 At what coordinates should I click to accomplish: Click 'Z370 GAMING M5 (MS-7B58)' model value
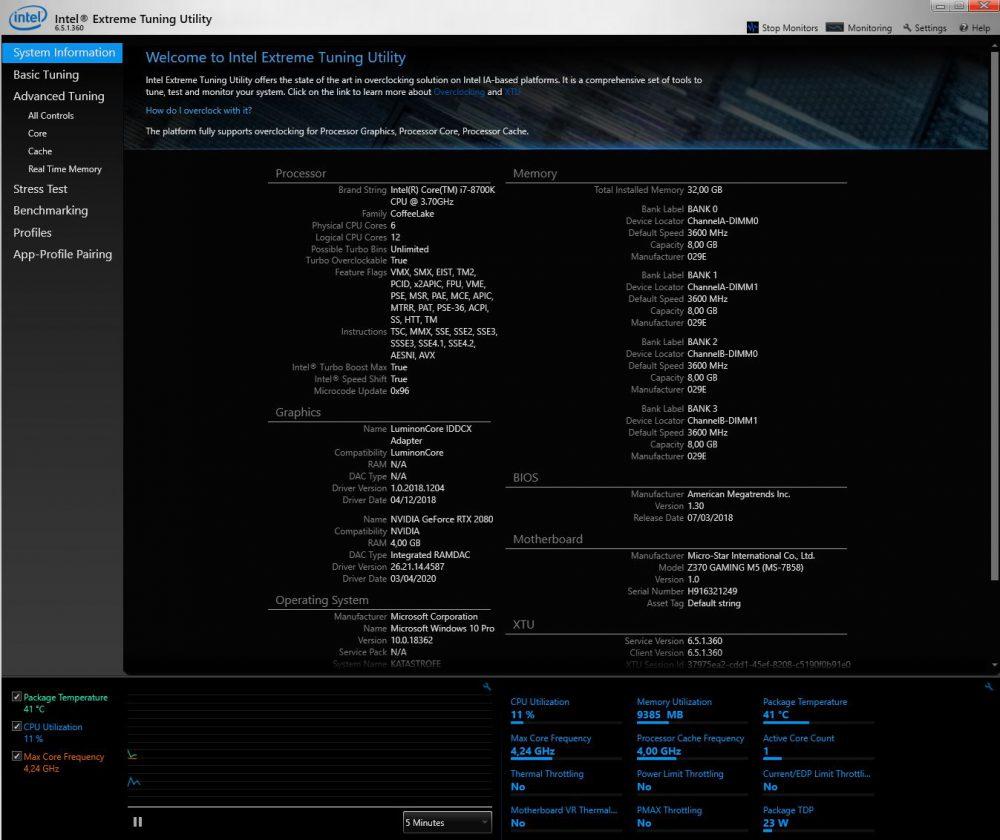click(x=746, y=568)
